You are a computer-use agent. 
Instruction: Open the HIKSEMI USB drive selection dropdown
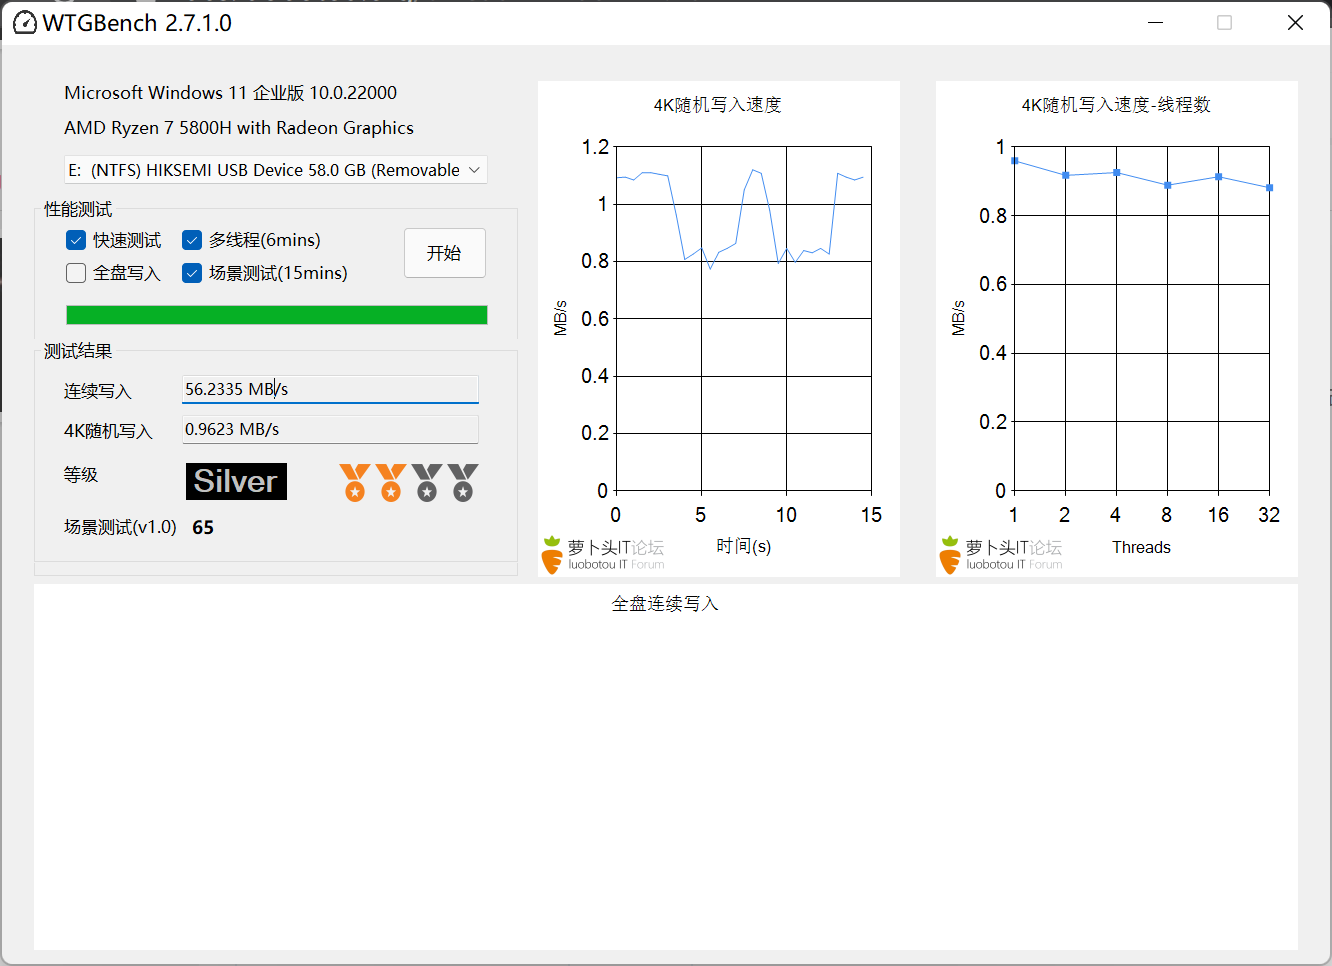pos(276,170)
